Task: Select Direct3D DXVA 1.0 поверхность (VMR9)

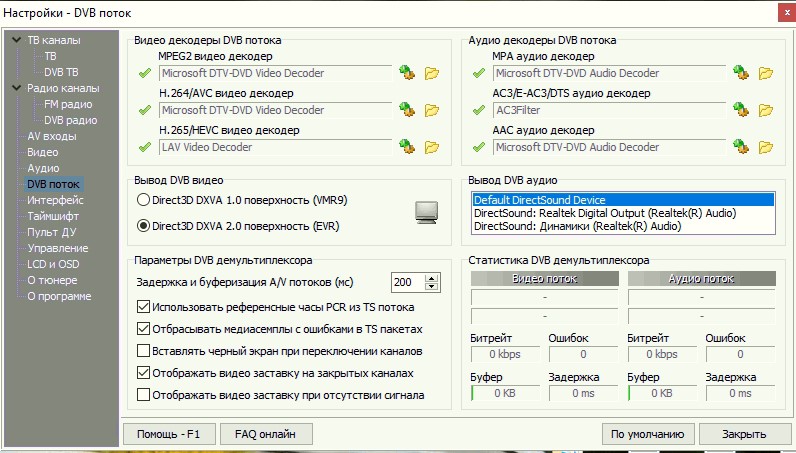Action: (143, 200)
